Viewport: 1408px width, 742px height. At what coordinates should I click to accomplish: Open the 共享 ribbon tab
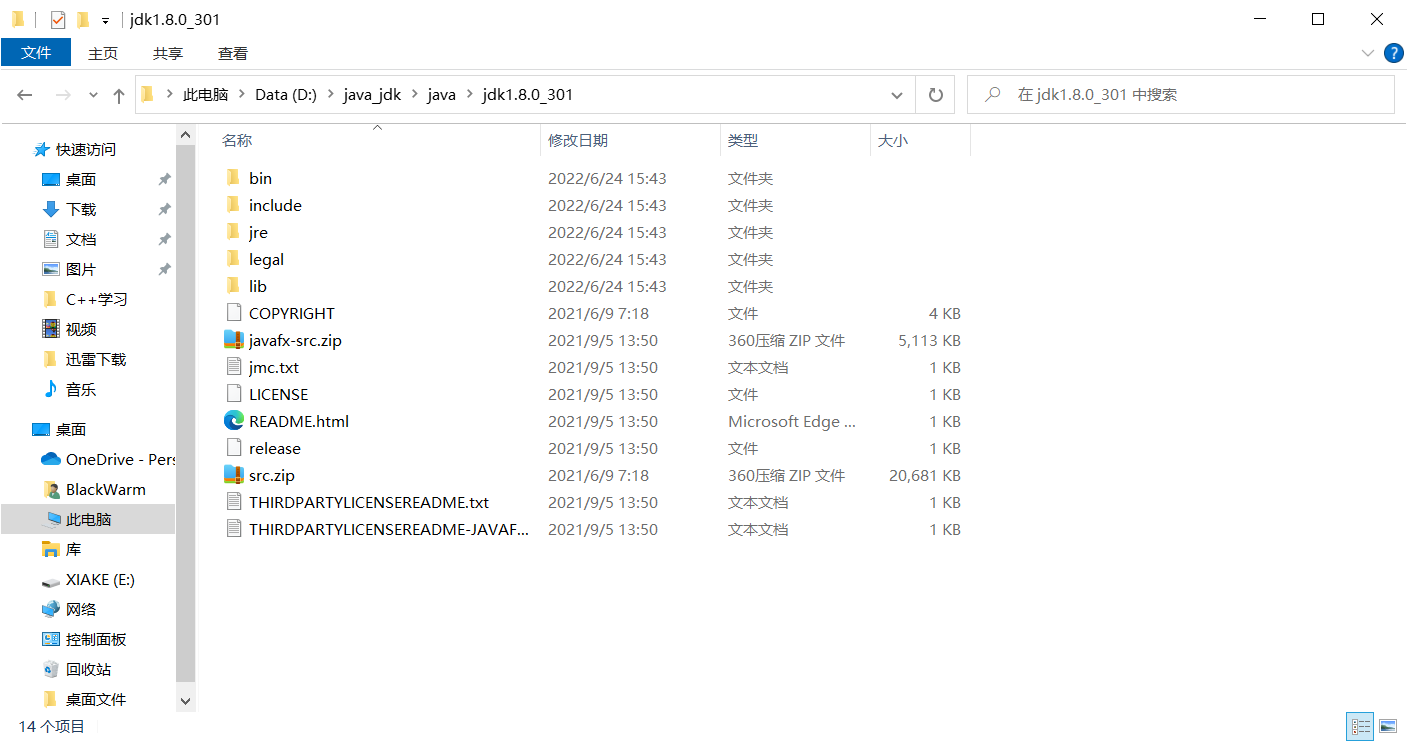[x=168, y=53]
